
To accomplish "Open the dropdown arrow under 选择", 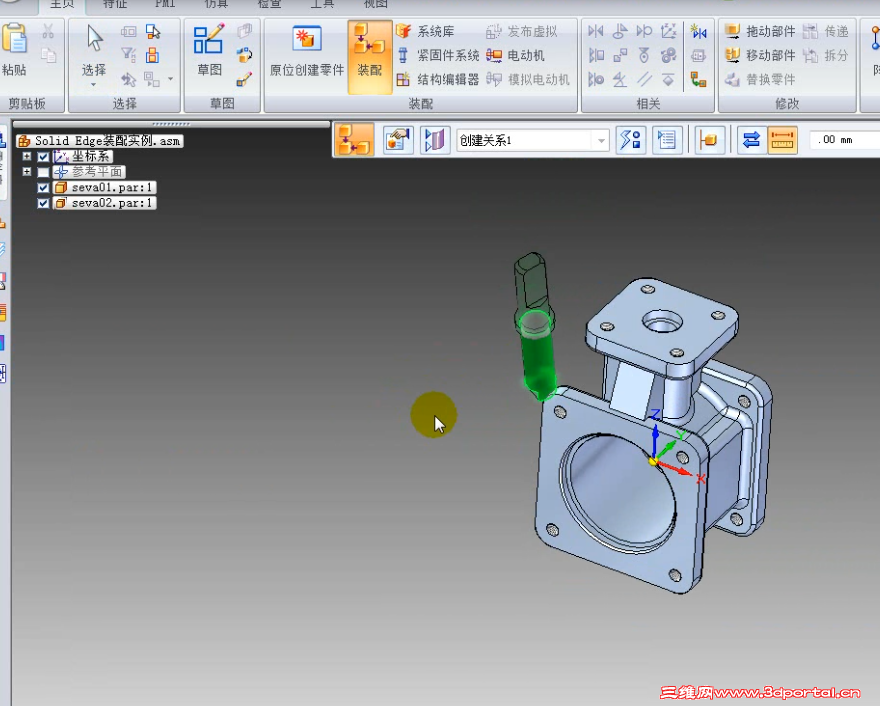I will (94, 85).
